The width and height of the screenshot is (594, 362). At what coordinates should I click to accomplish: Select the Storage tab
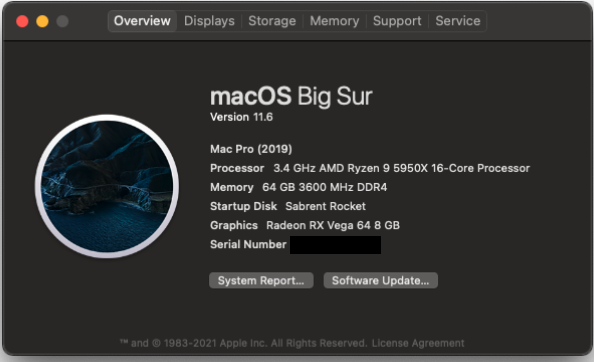[272, 21]
